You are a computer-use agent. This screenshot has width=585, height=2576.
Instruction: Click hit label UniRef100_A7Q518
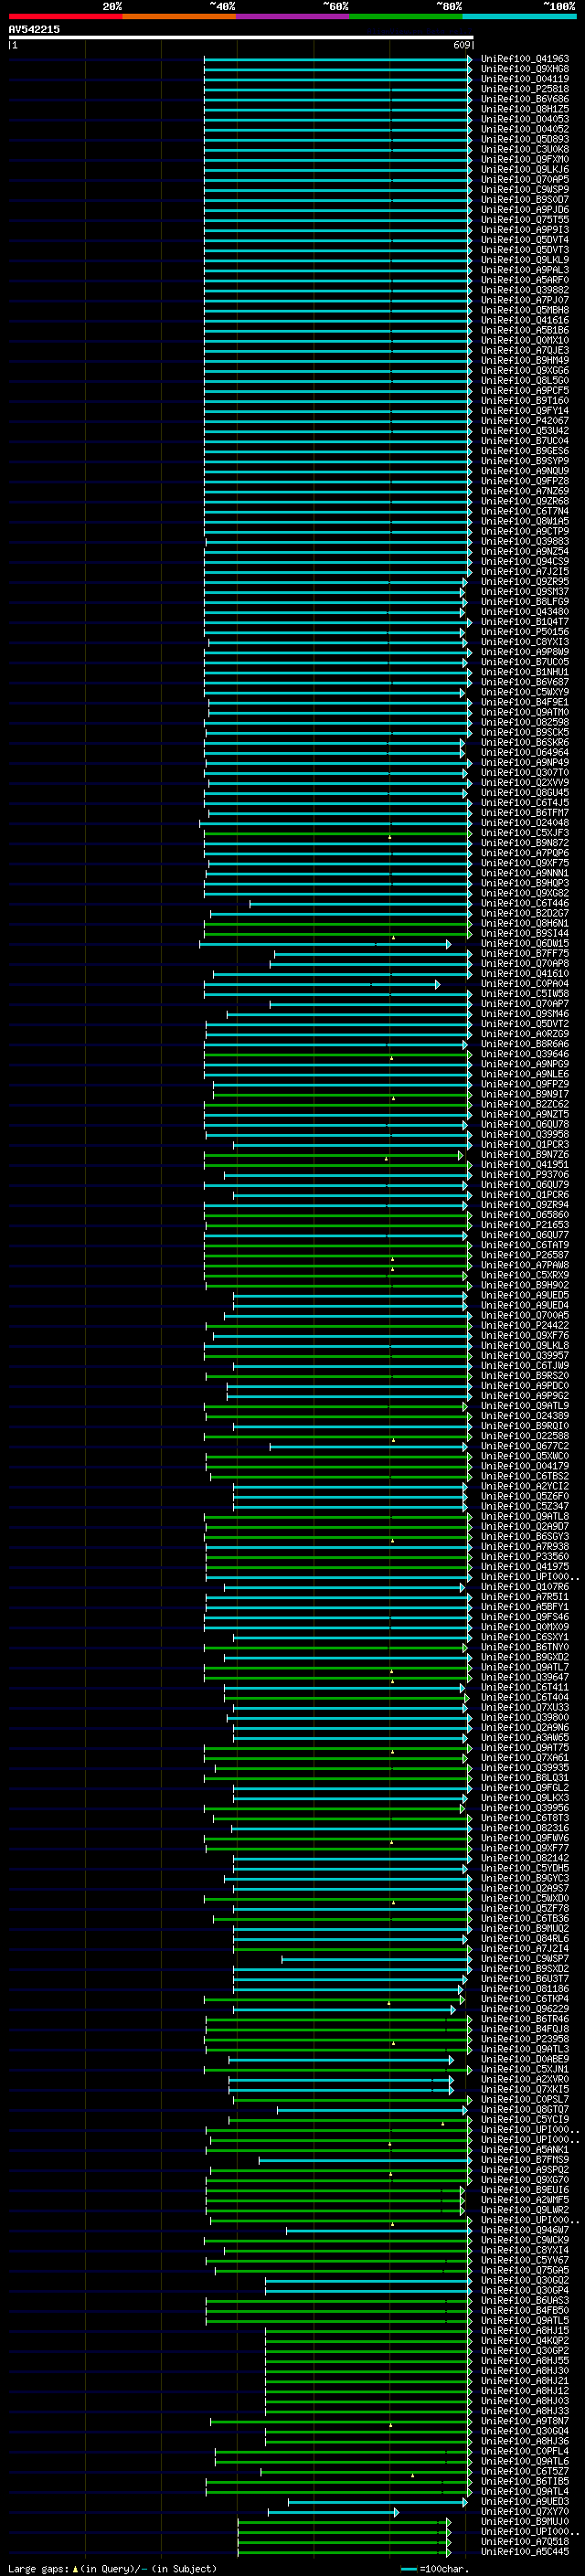click(x=525, y=2542)
